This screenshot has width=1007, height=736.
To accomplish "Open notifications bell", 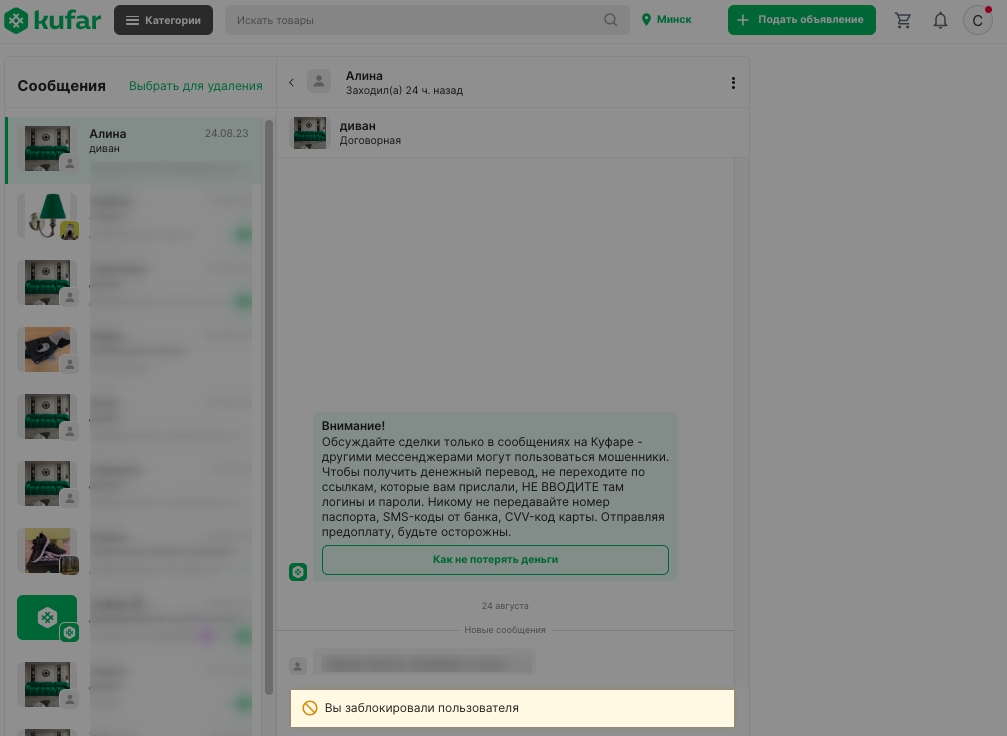I will (940, 21).
